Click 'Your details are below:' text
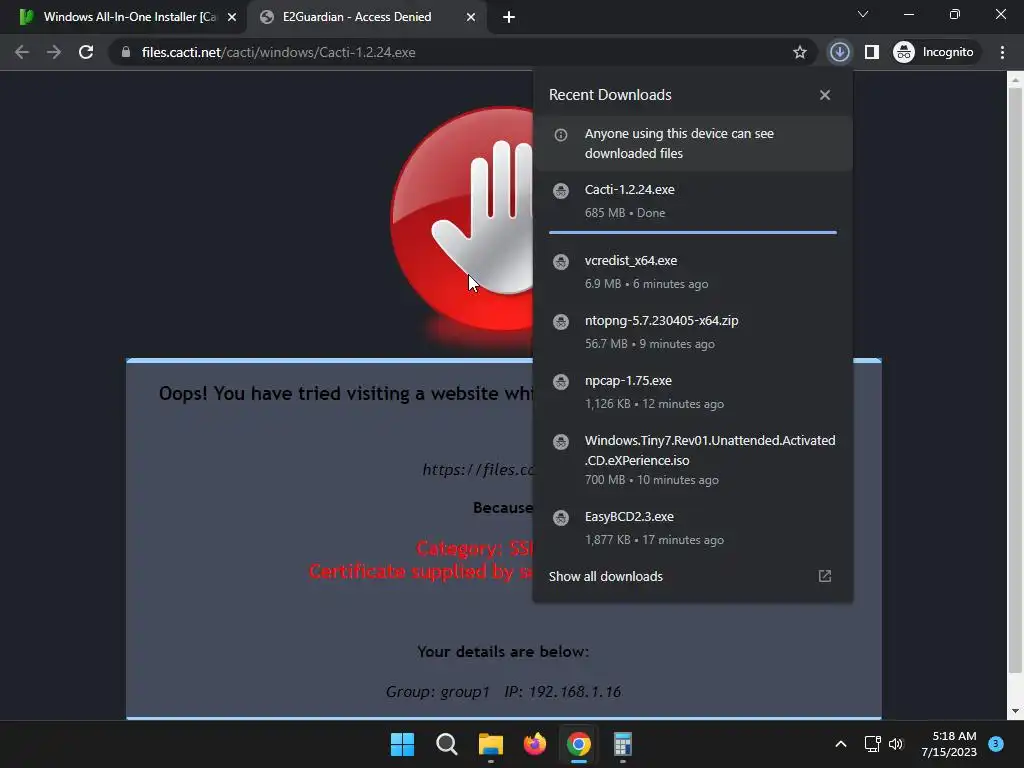This screenshot has width=1024, height=768. click(x=503, y=652)
